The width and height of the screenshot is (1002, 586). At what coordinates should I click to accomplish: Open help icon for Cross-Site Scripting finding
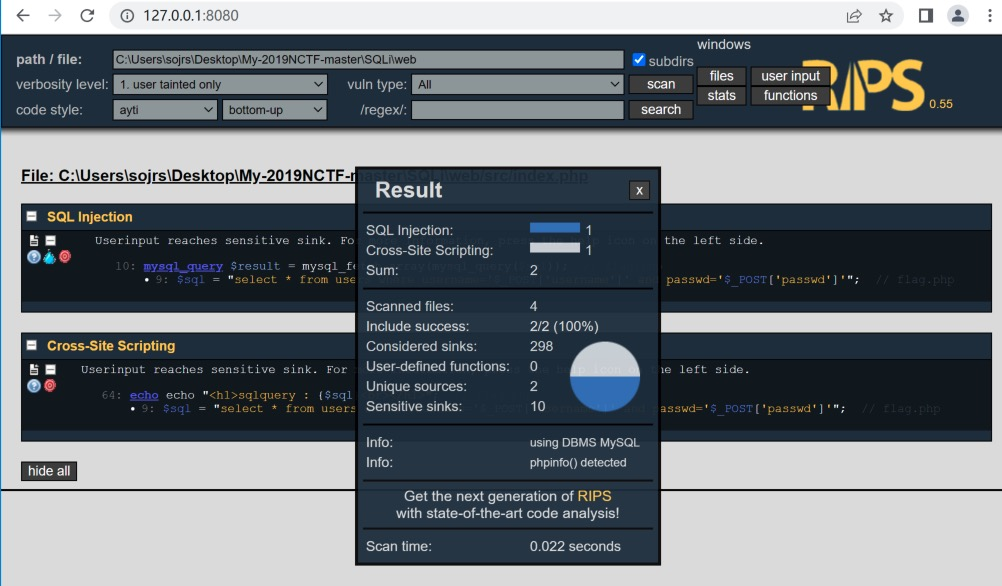point(34,385)
